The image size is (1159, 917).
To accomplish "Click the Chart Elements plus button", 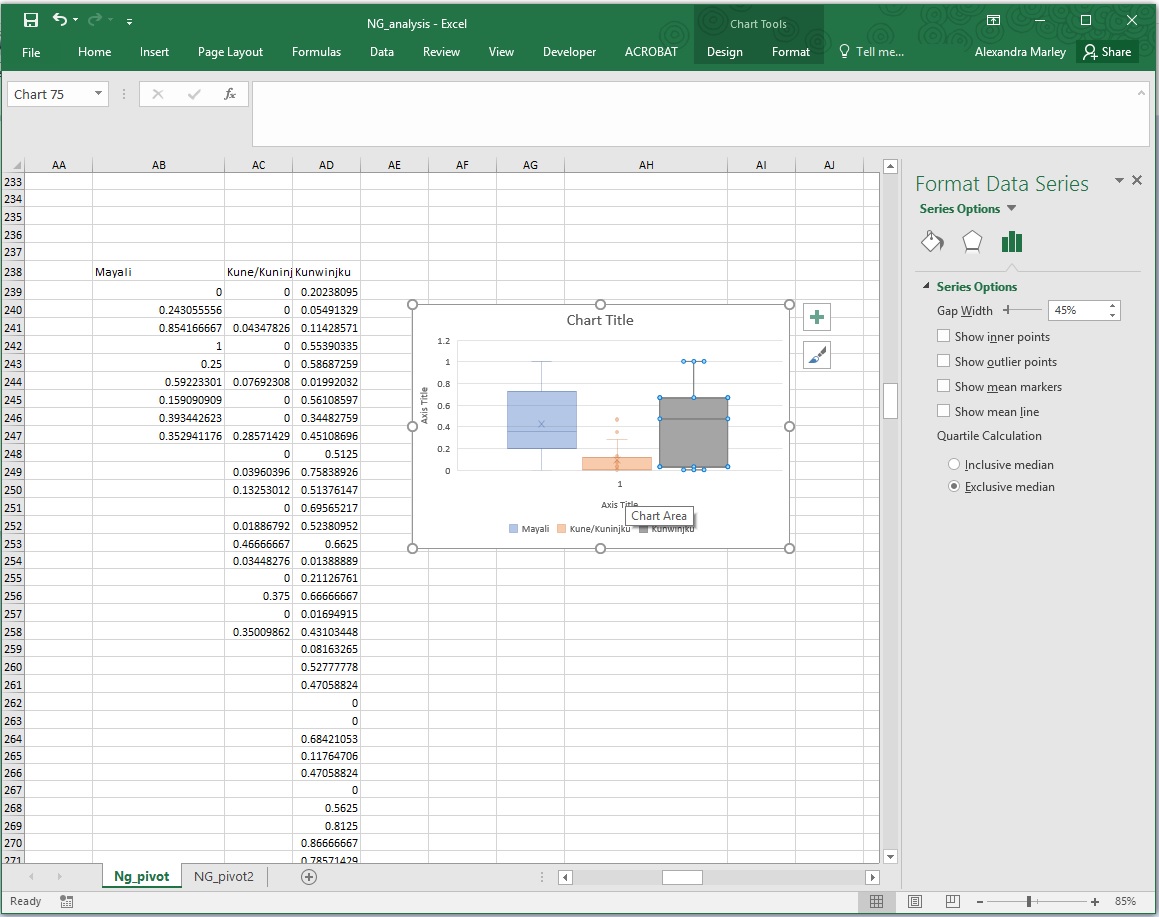I will pyautogui.click(x=817, y=318).
